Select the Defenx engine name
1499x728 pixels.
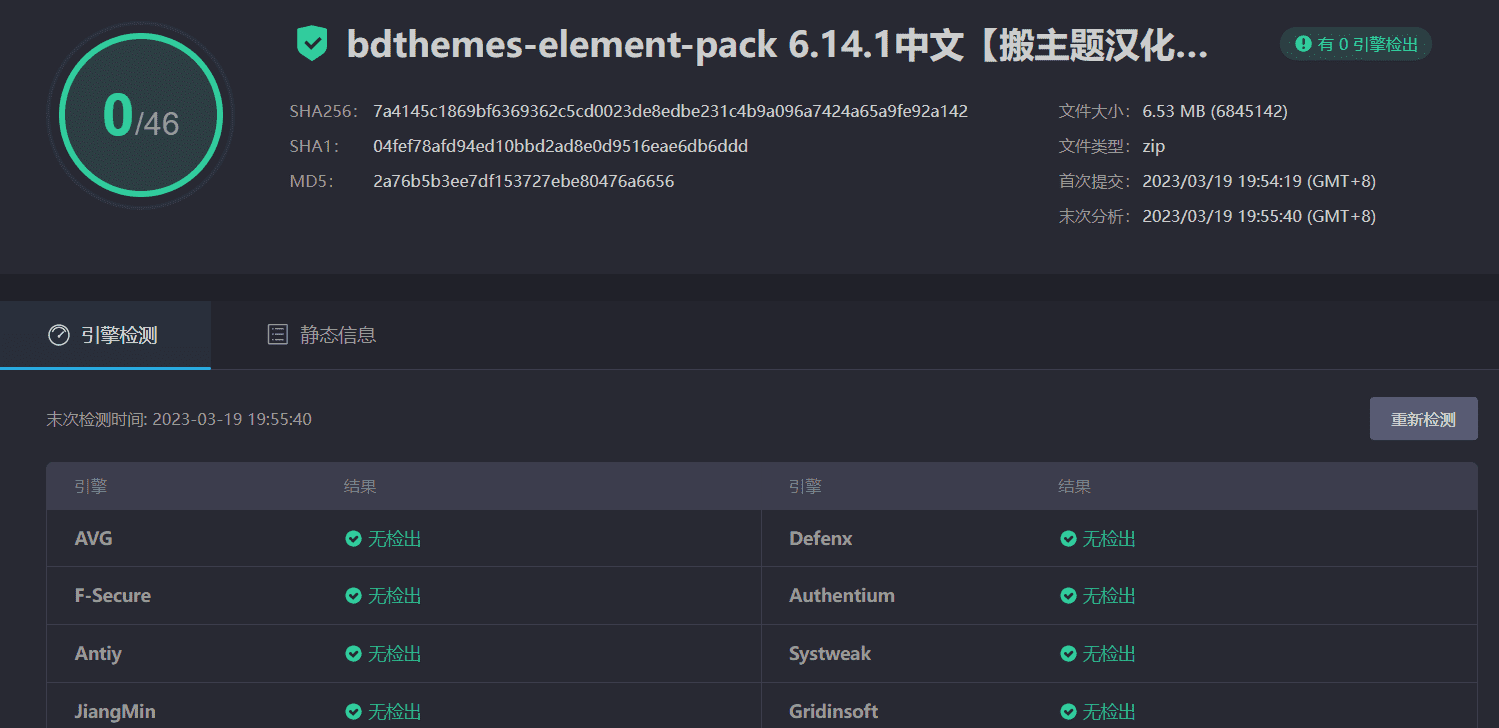pyautogui.click(x=821, y=539)
